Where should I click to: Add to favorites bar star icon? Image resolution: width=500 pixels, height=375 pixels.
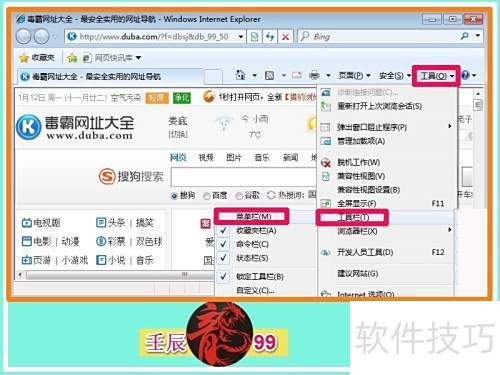click(x=72, y=58)
